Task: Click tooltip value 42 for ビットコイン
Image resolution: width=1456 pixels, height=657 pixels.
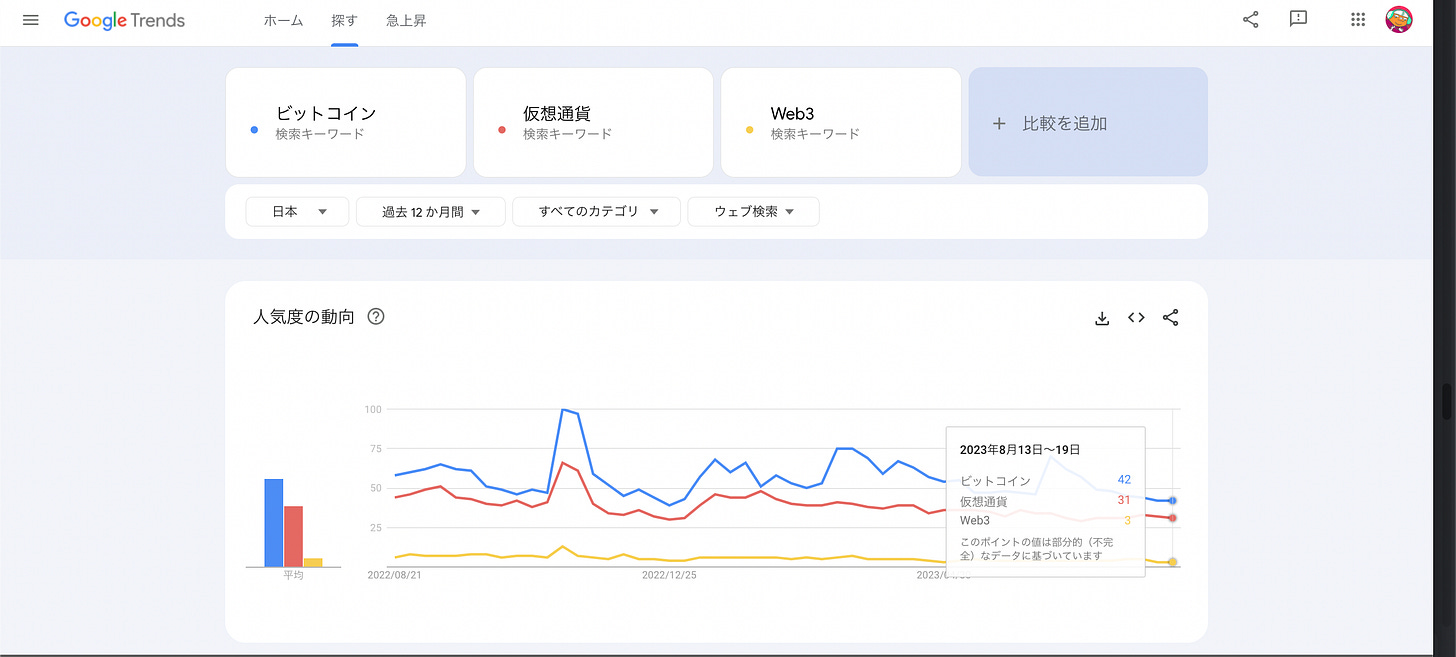Action: (1124, 480)
